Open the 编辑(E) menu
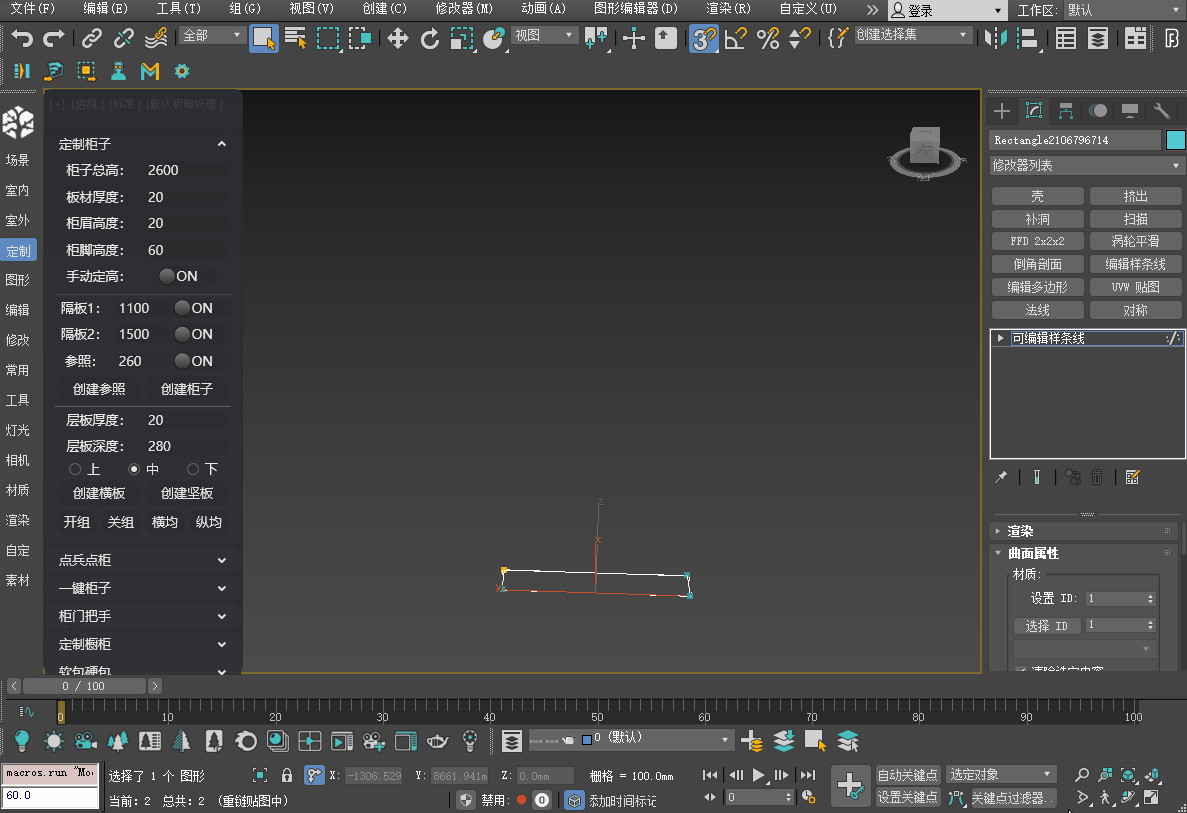 [105, 8]
